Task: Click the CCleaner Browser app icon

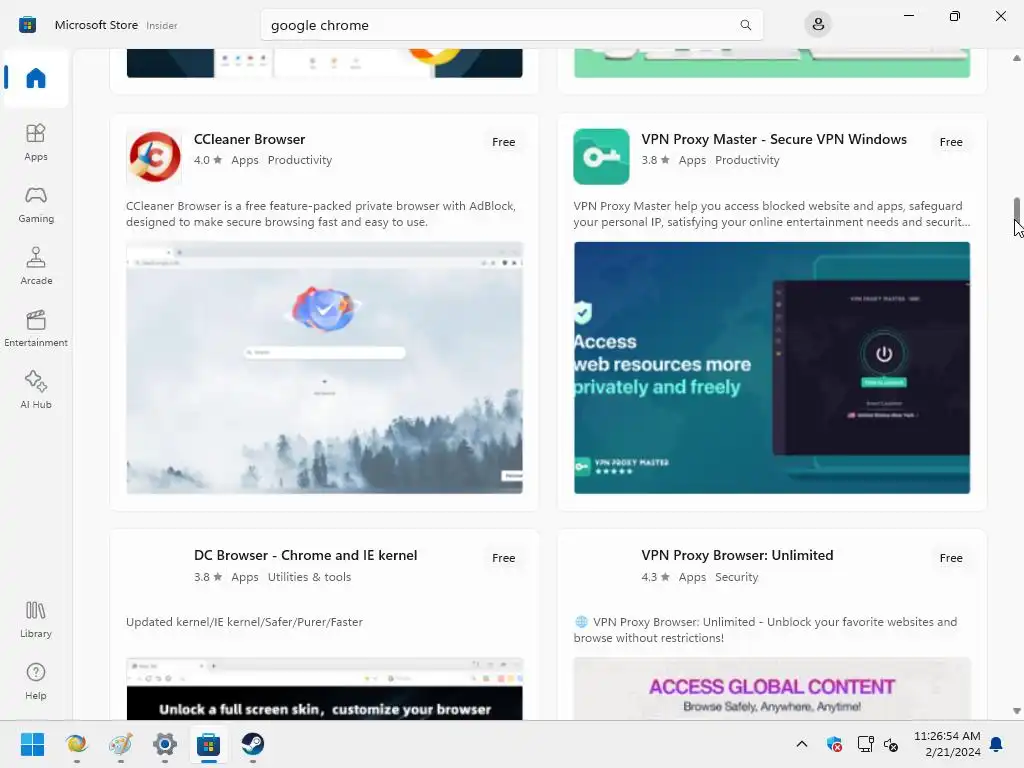Action: coord(155,157)
